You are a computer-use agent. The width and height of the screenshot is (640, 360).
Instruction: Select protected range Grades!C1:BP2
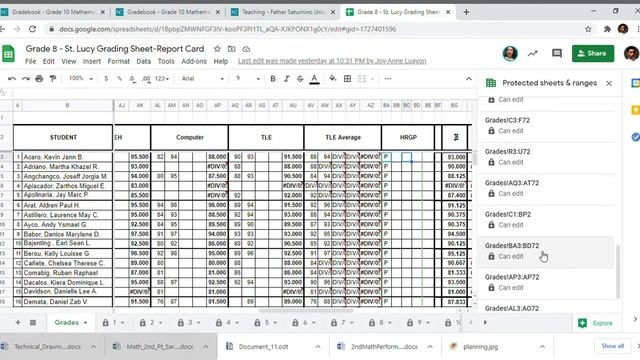click(x=546, y=220)
